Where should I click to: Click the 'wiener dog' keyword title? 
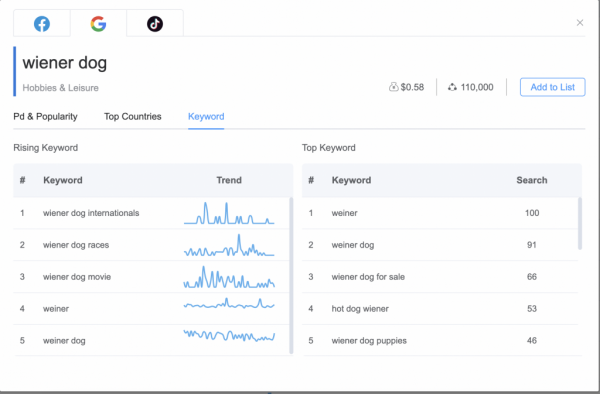point(65,63)
